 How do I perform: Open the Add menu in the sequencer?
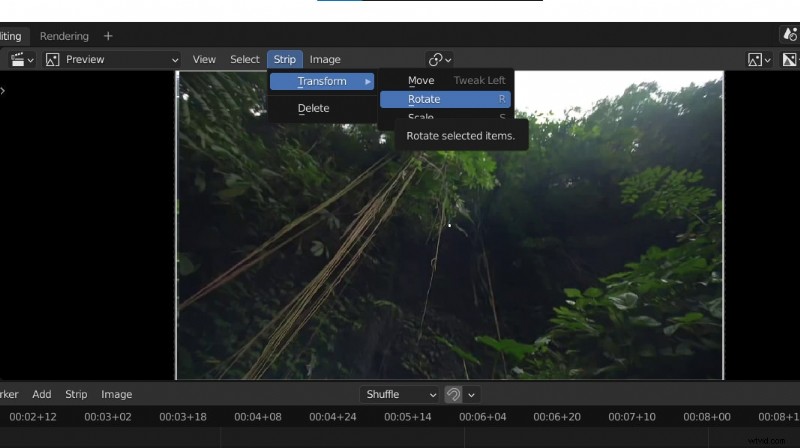coord(41,394)
